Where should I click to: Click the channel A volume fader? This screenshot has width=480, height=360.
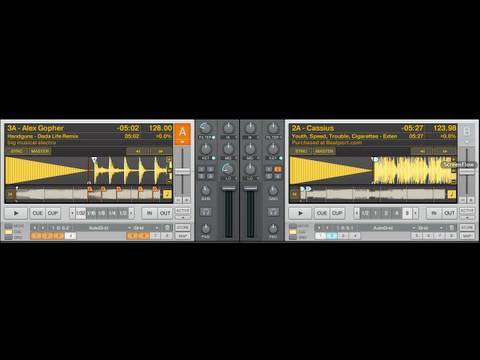click(x=229, y=188)
